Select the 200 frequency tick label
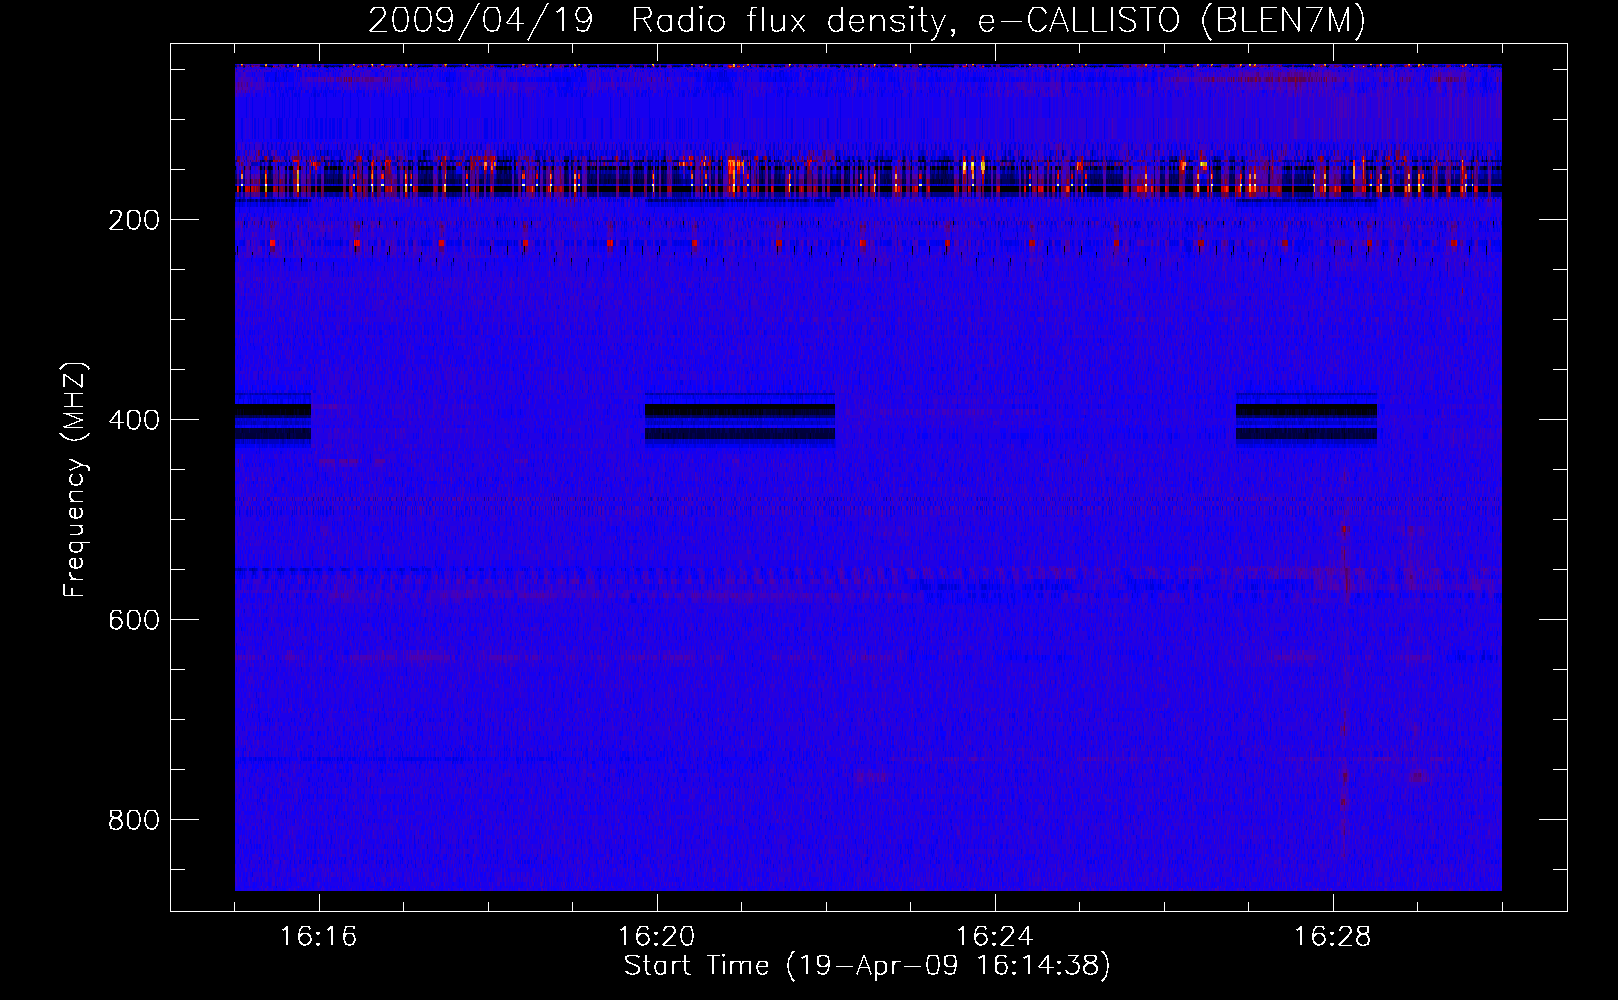Screen dimensions: 1618x1000 coord(133,220)
